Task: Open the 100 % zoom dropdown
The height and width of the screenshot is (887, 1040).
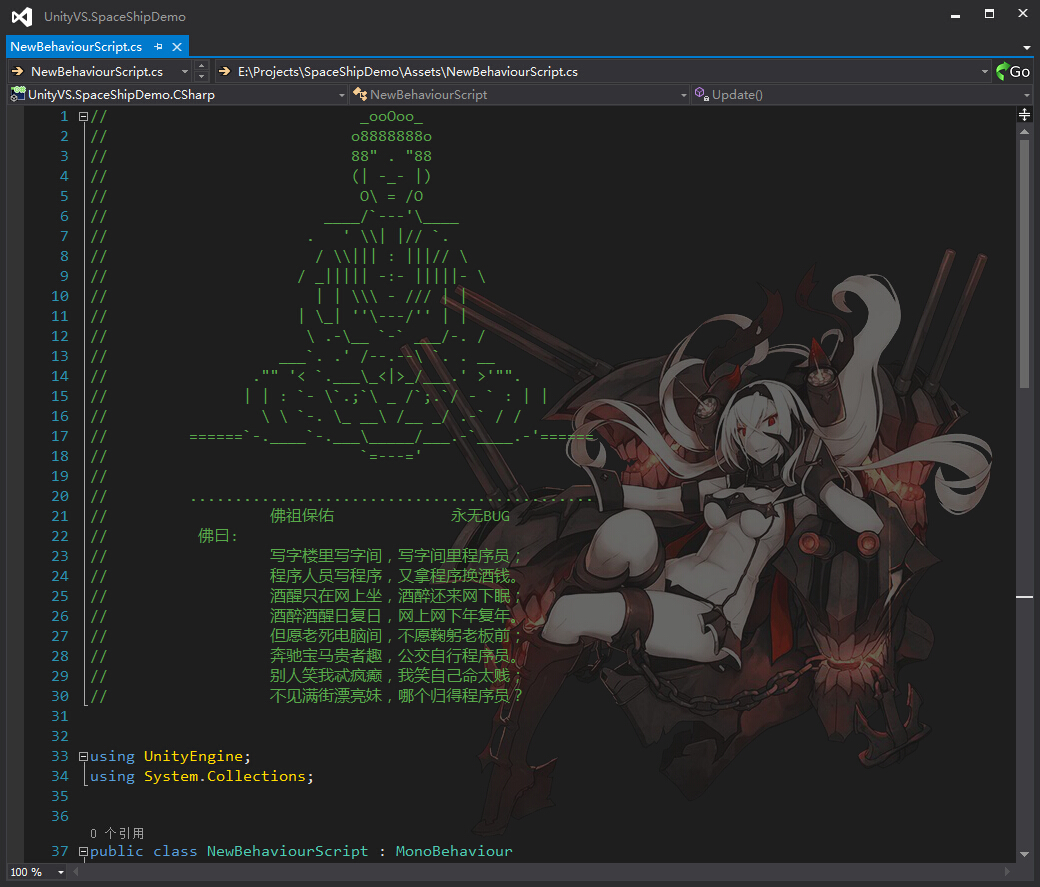Action: tap(37, 872)
